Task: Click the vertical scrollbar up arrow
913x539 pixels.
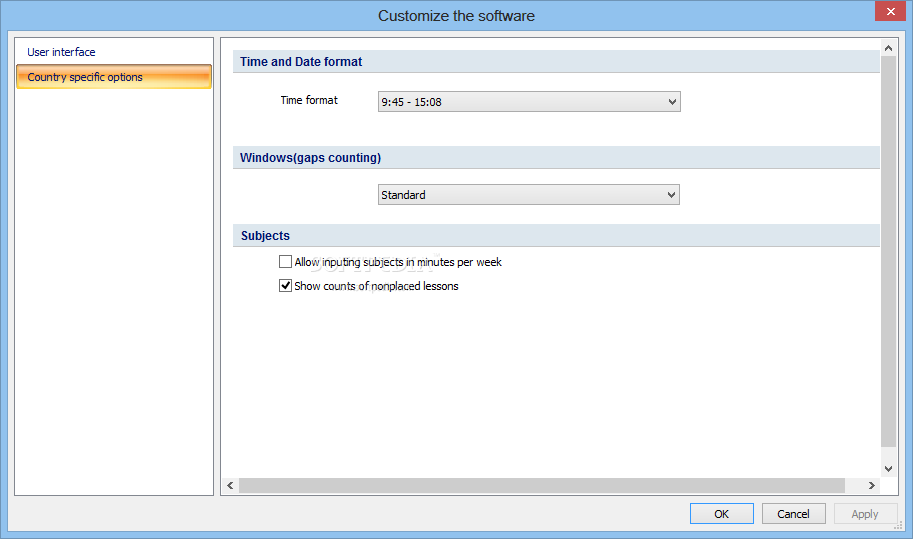Action: tap(888, 48)
